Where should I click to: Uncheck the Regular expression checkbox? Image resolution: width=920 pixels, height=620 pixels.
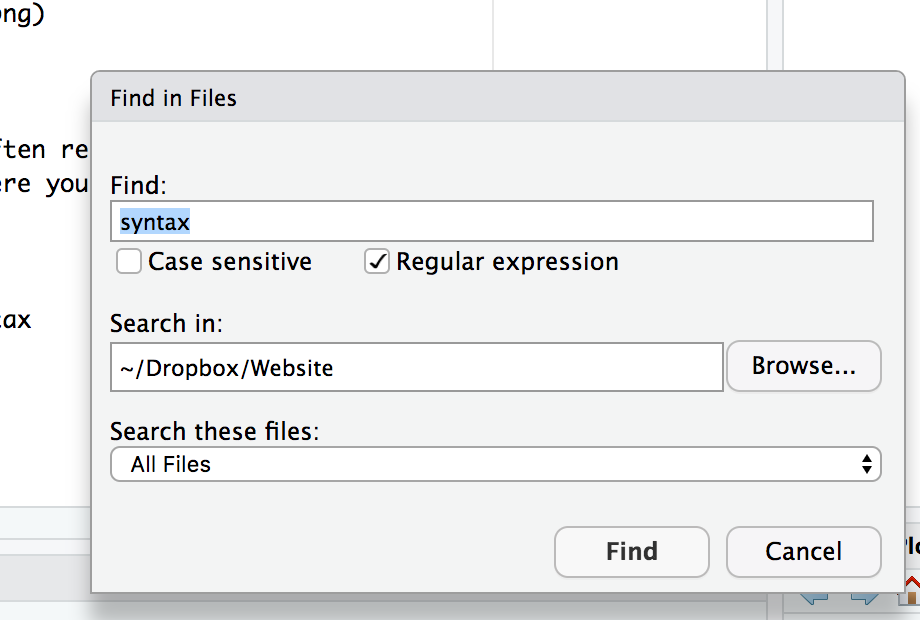click(376, 262)
